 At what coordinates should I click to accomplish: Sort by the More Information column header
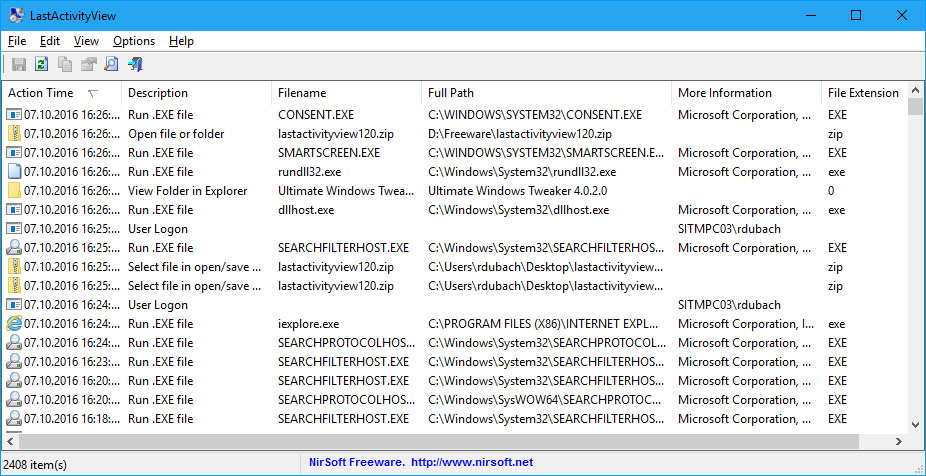(746, 93)
